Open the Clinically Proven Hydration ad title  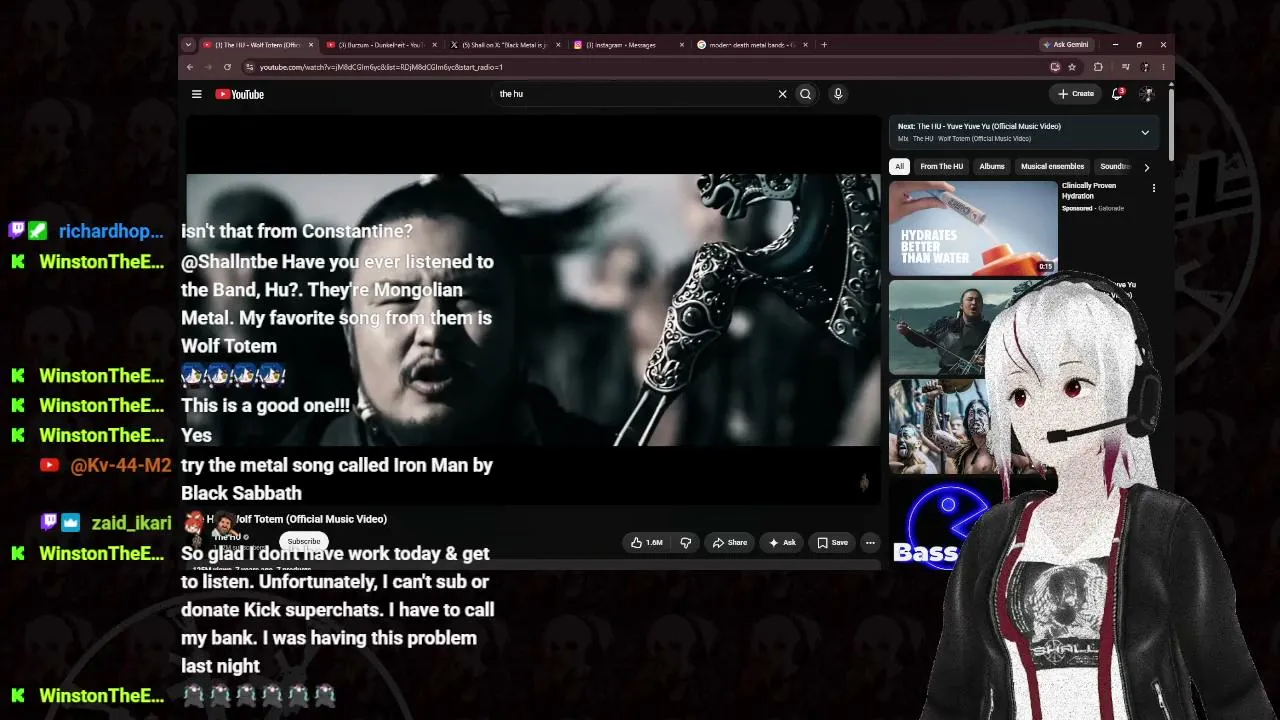tap(1089, 190)
